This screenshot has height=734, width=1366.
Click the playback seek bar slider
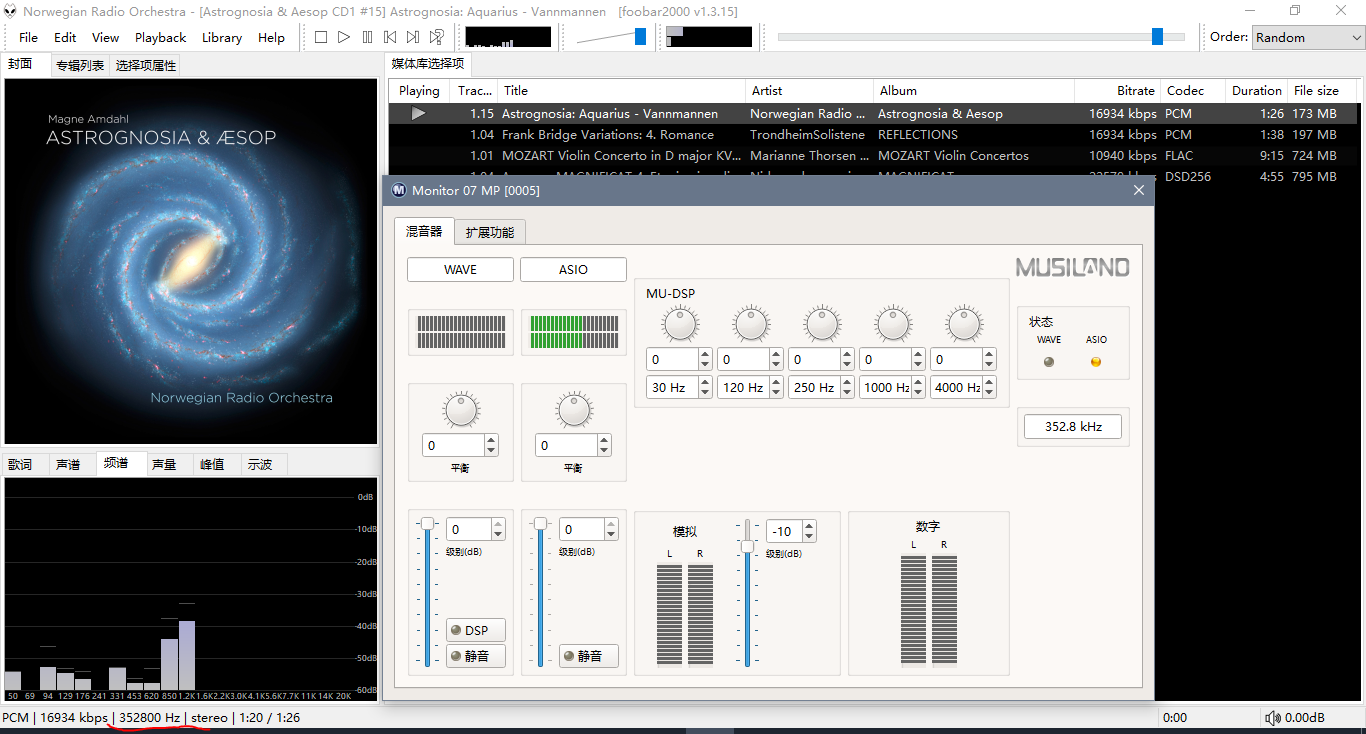tap(1157, 37)
